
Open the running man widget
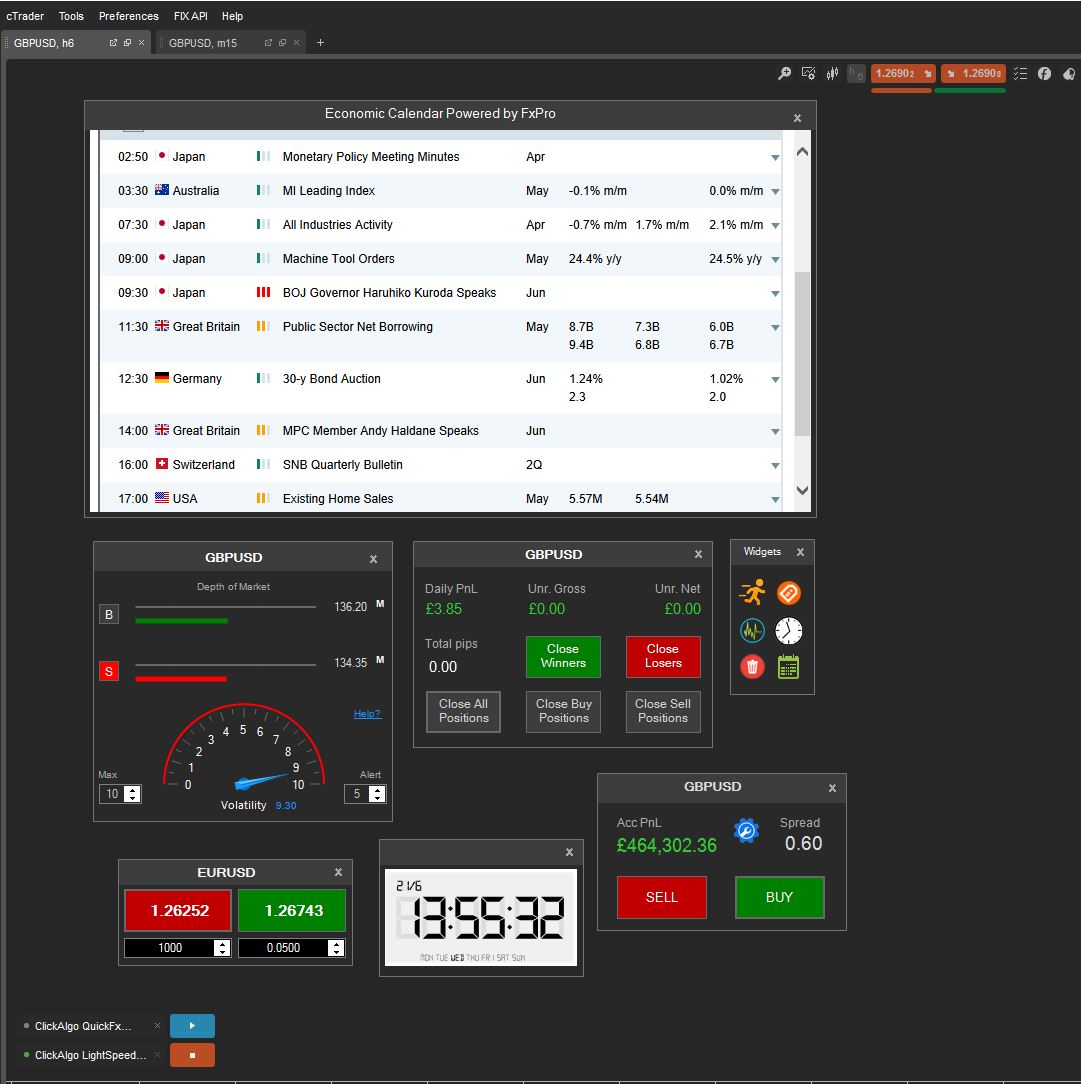tap(752, 593)
